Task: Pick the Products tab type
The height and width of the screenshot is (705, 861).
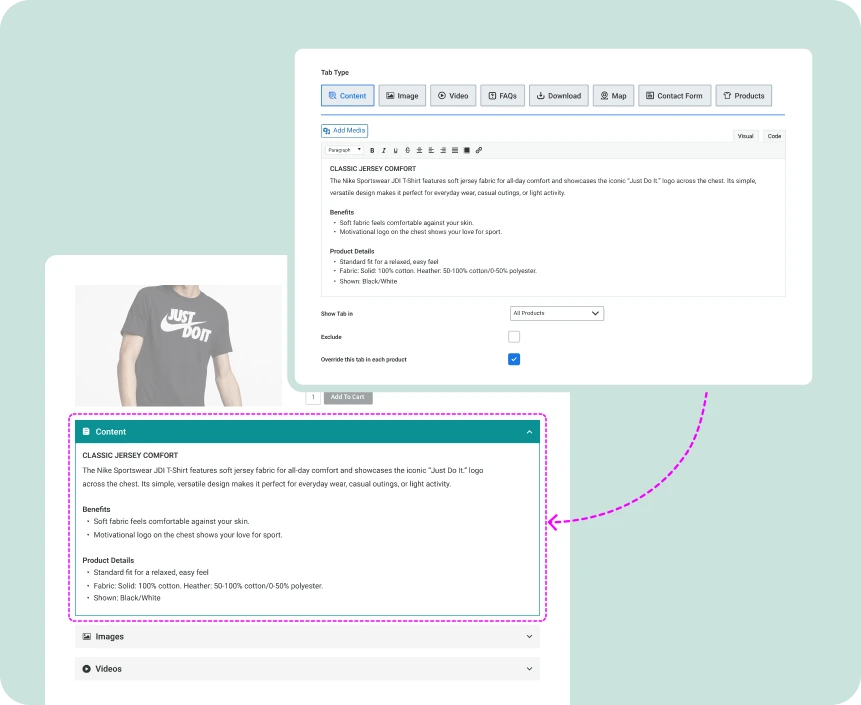Action: coord(743,96)
